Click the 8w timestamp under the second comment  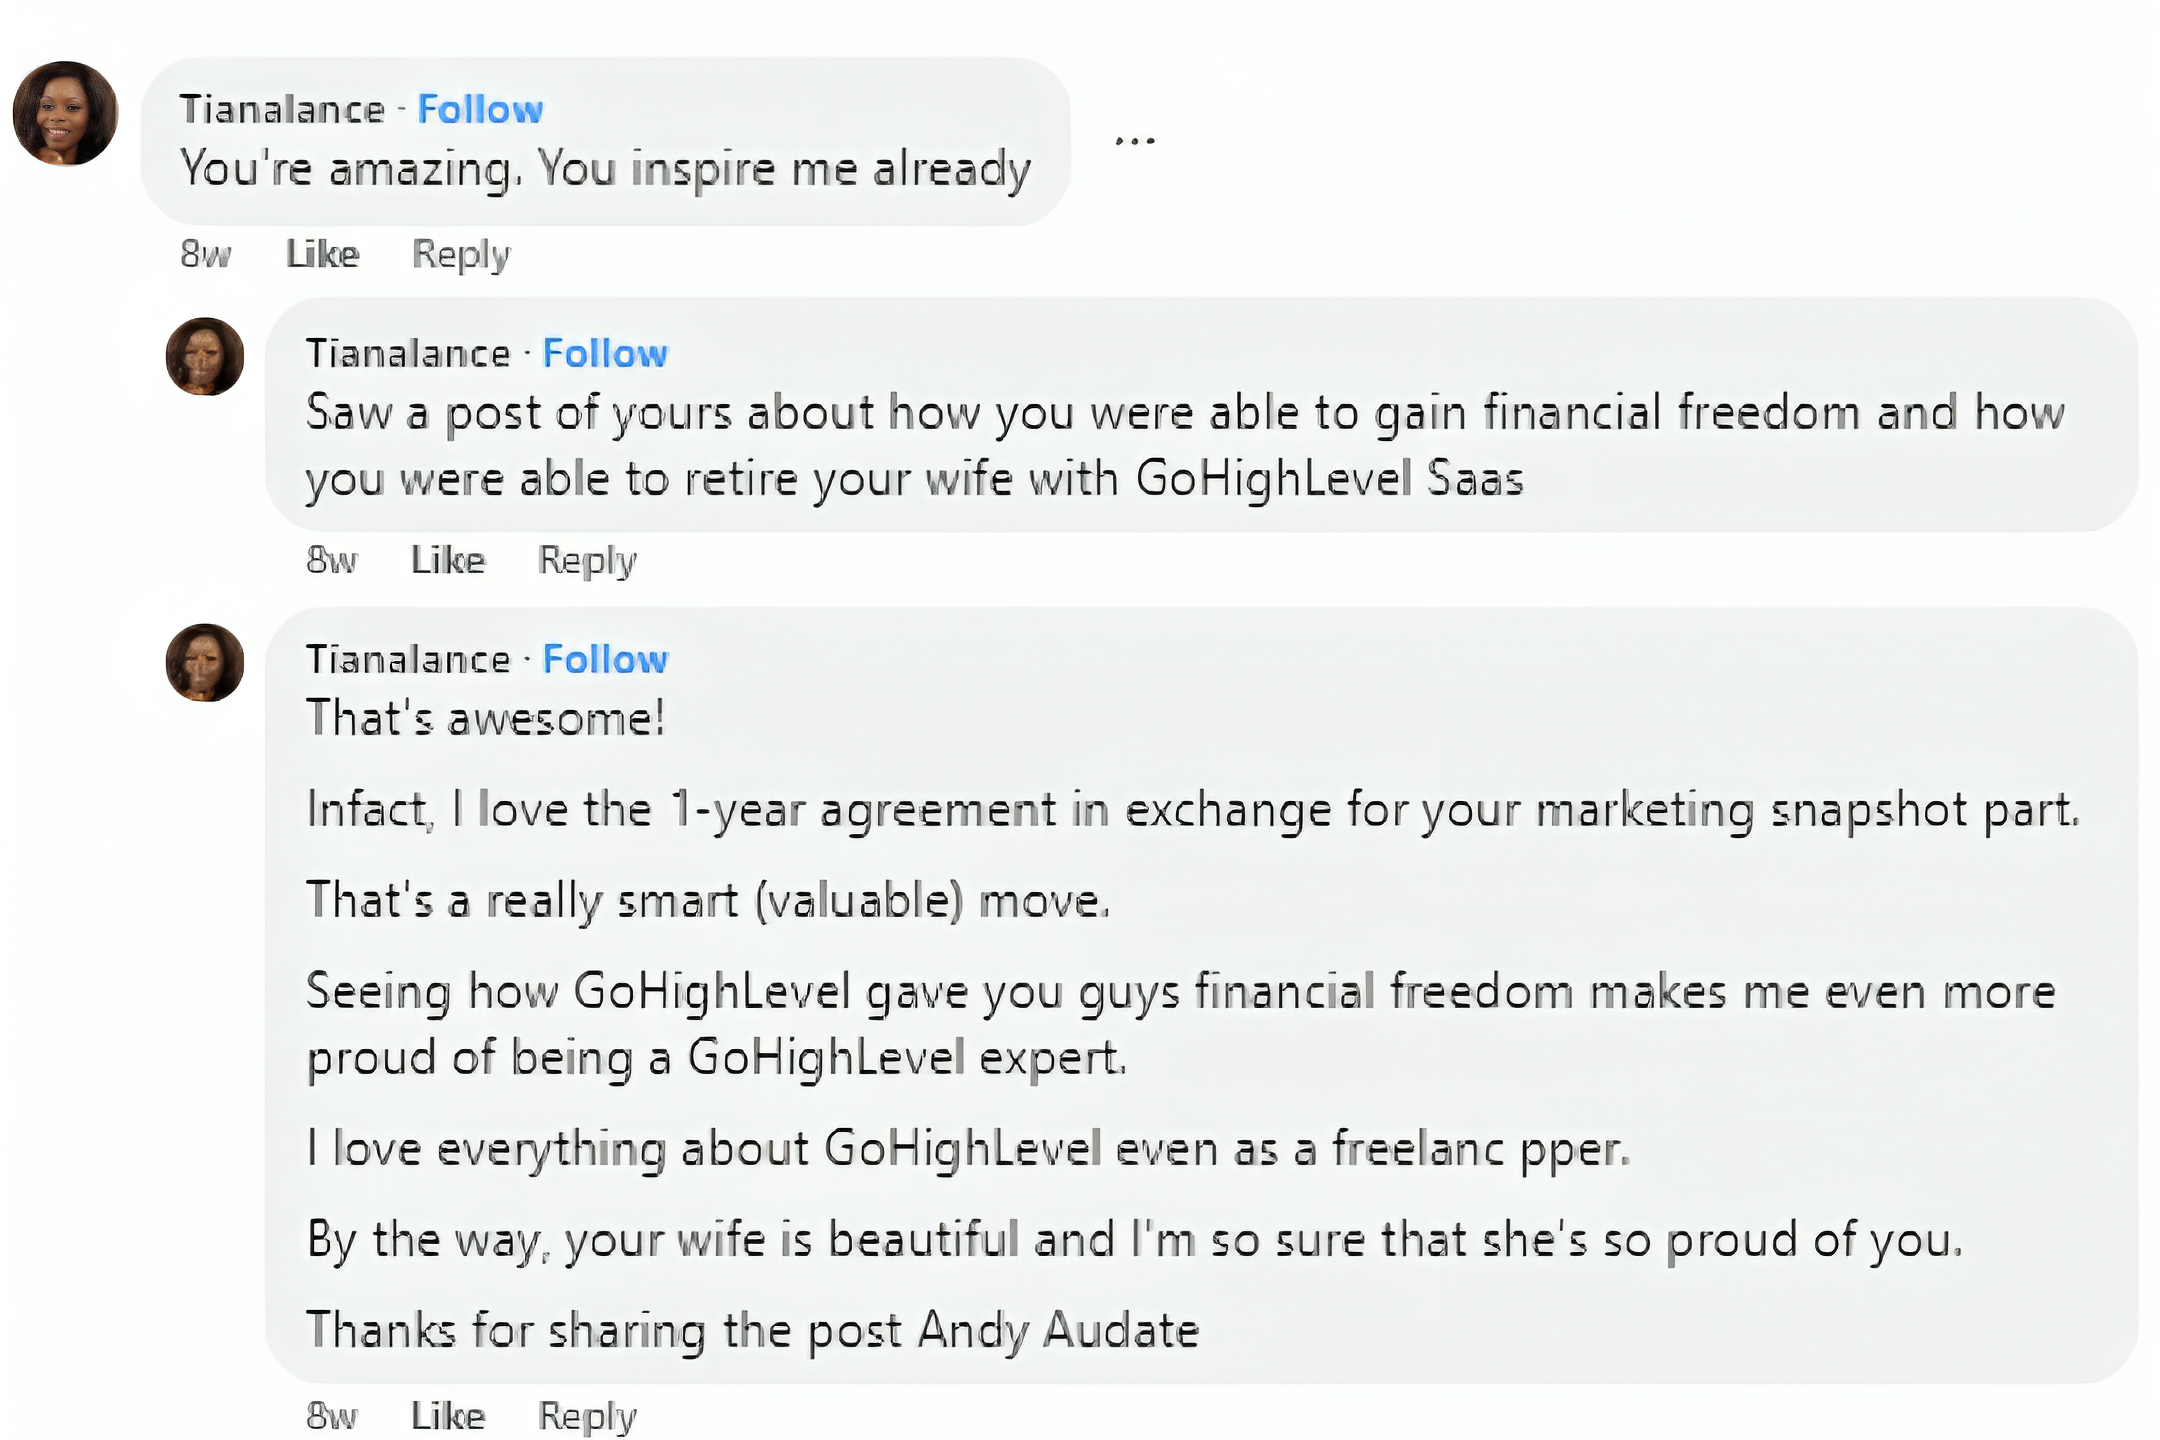point(331,560)
